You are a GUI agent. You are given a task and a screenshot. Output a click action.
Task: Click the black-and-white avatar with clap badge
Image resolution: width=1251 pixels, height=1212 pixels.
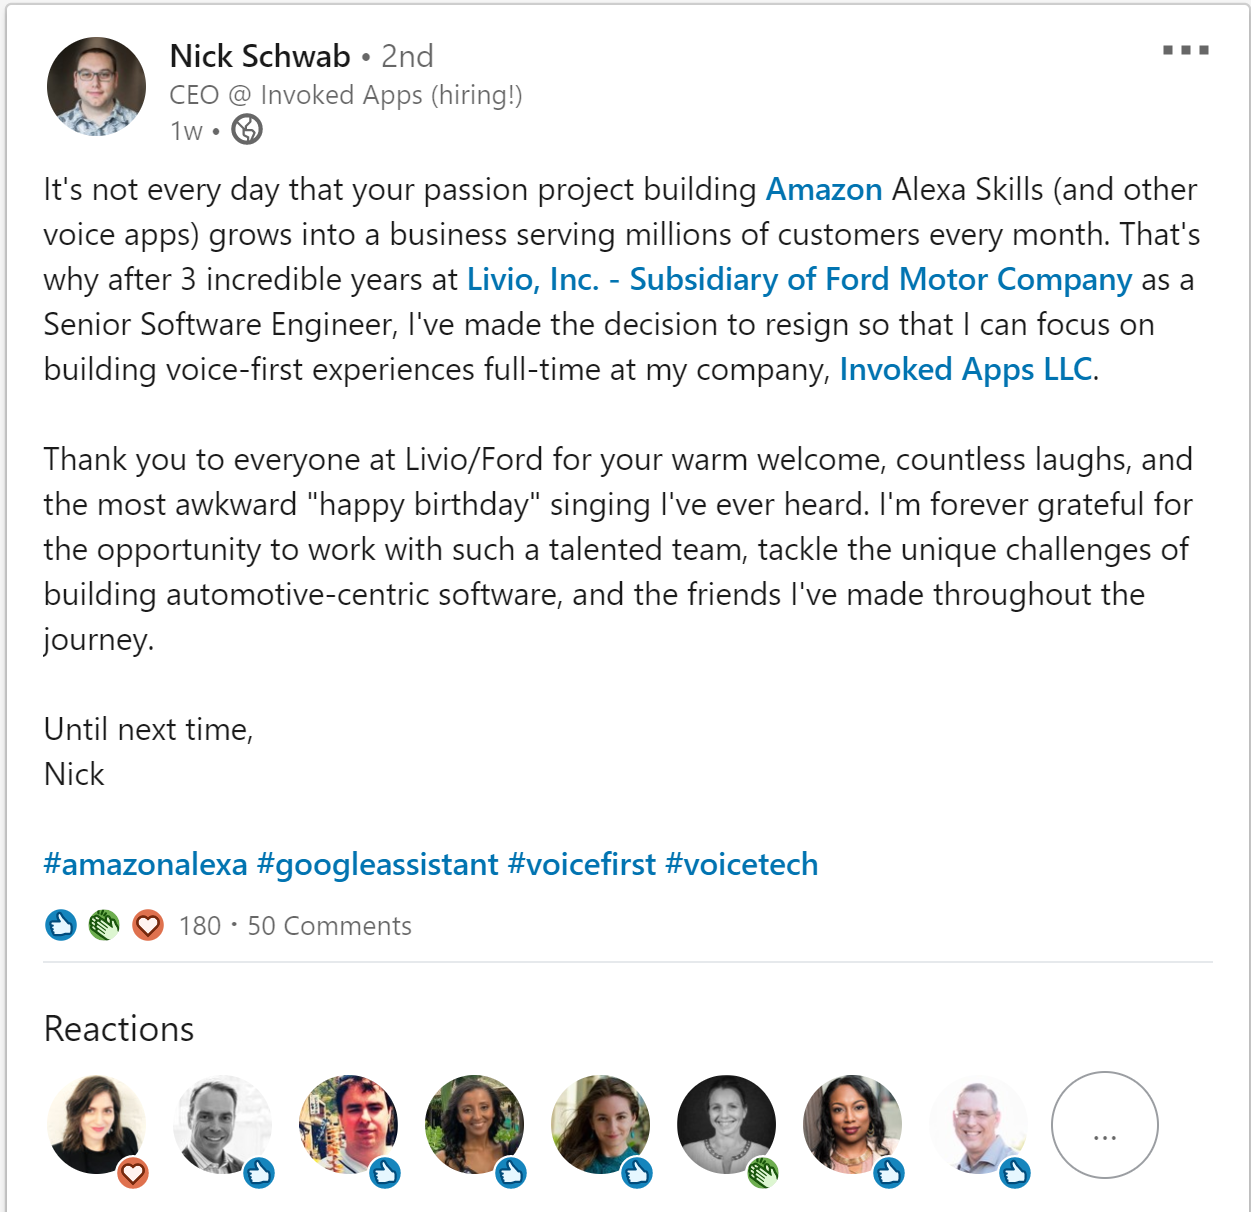pyautogui.click(x=726, y=1125)
